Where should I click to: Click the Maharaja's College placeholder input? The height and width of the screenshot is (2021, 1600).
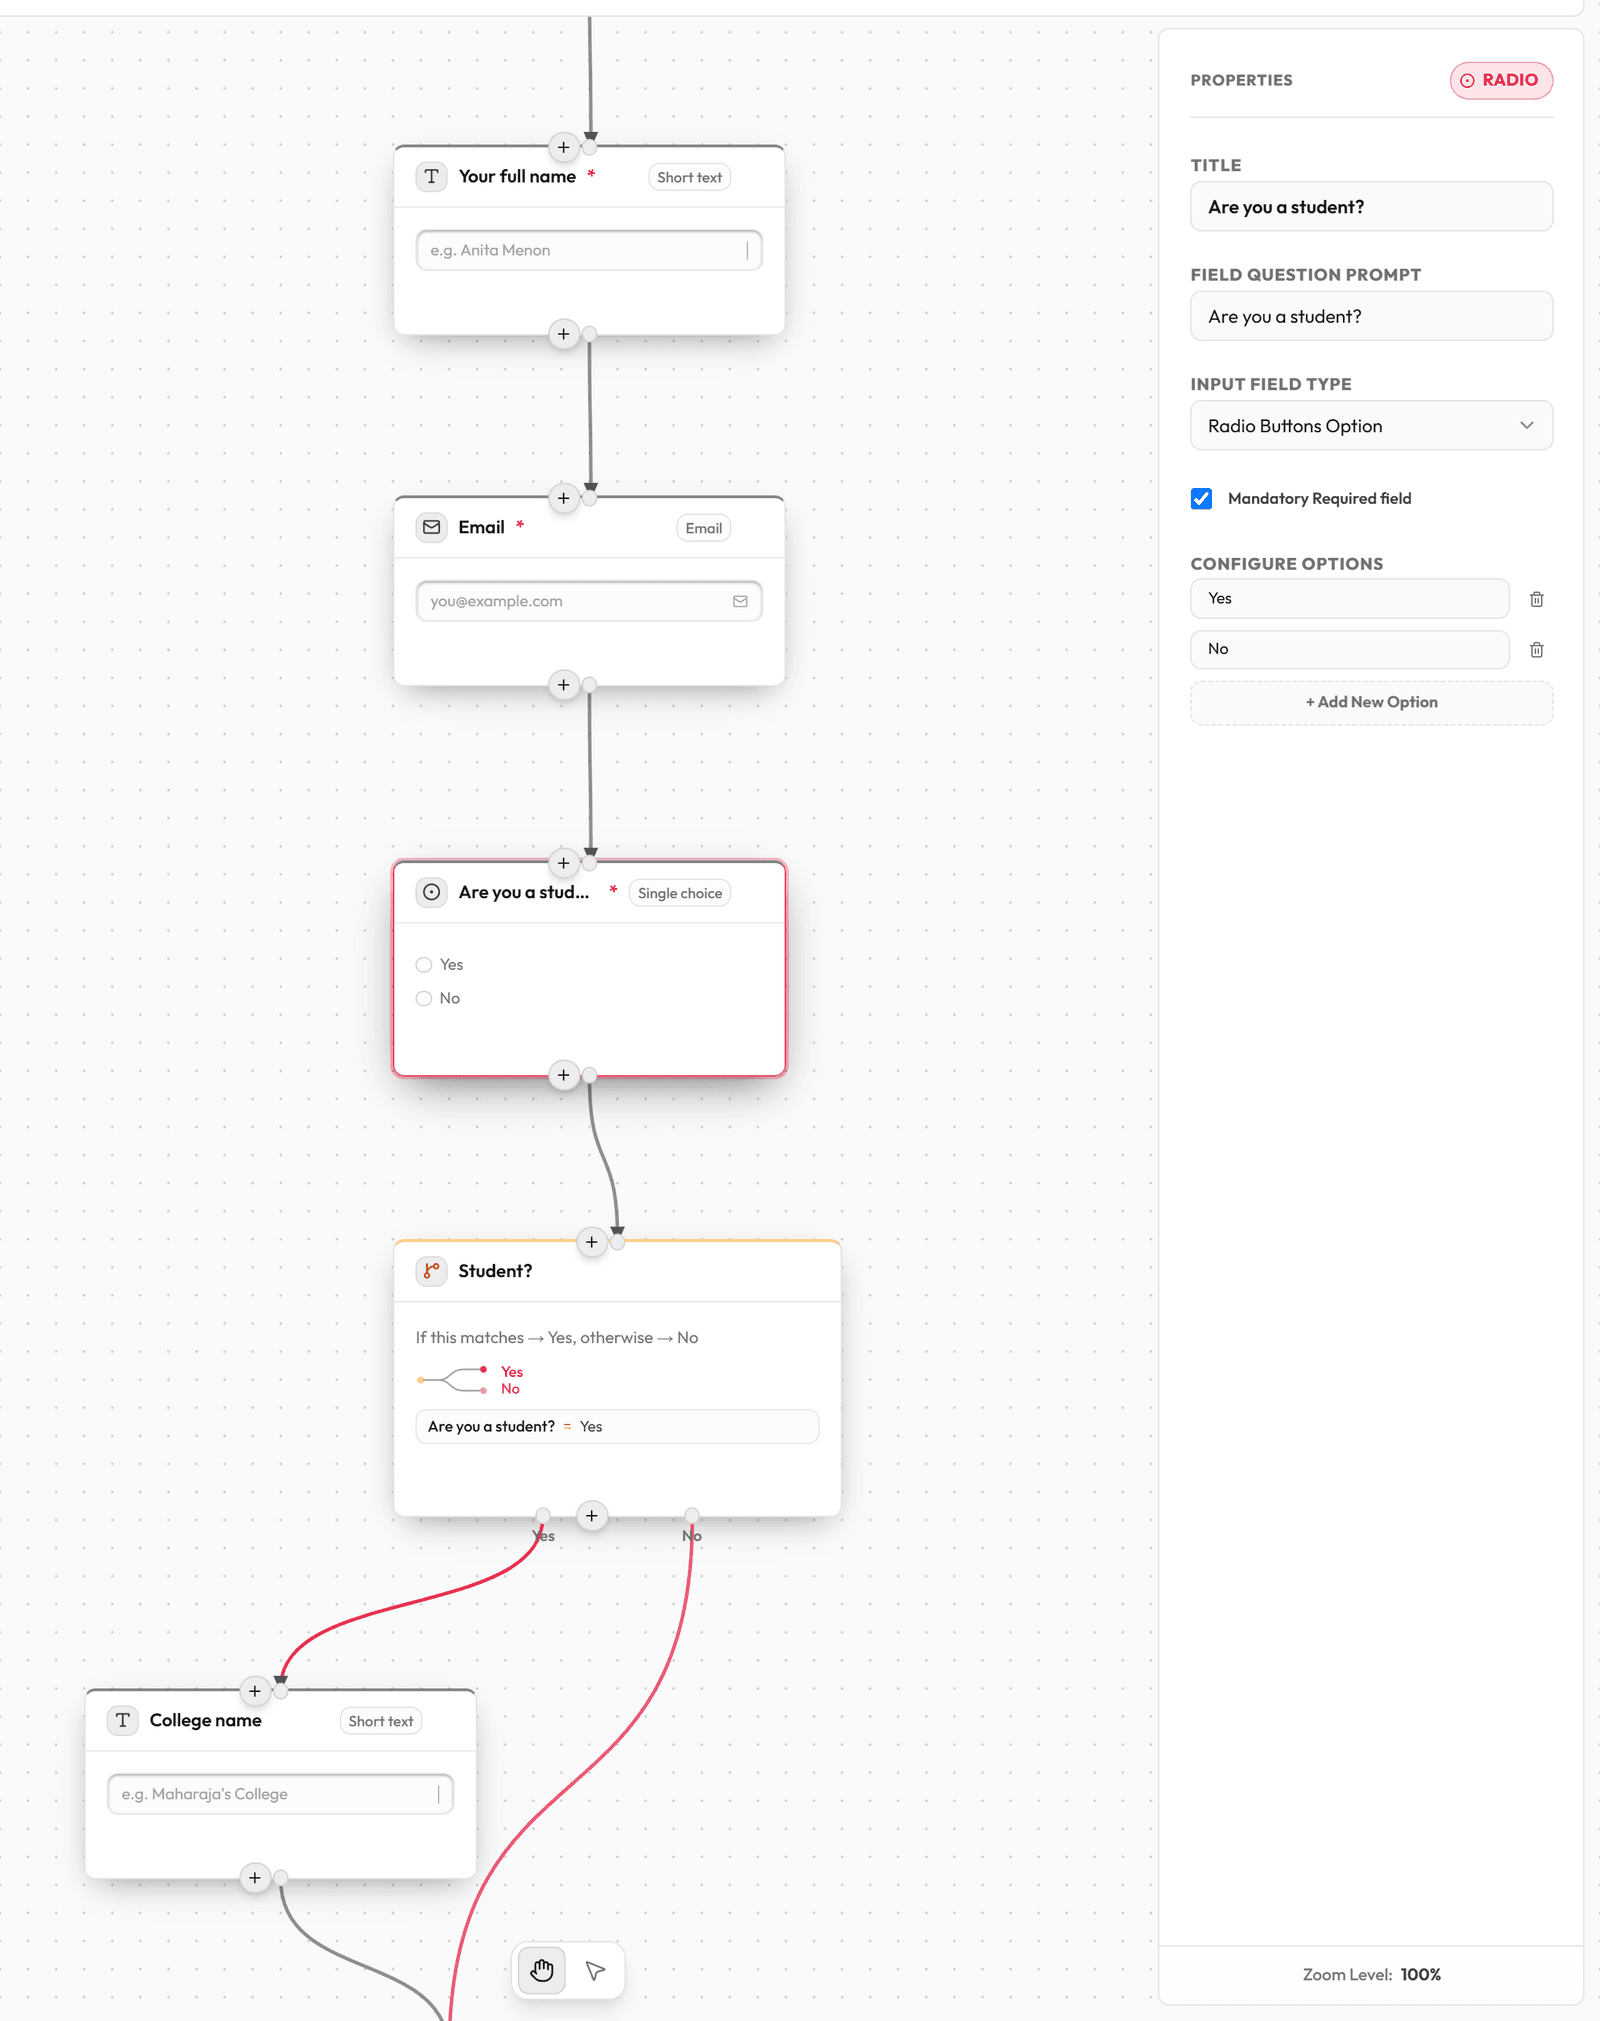tap(280, 1794)
